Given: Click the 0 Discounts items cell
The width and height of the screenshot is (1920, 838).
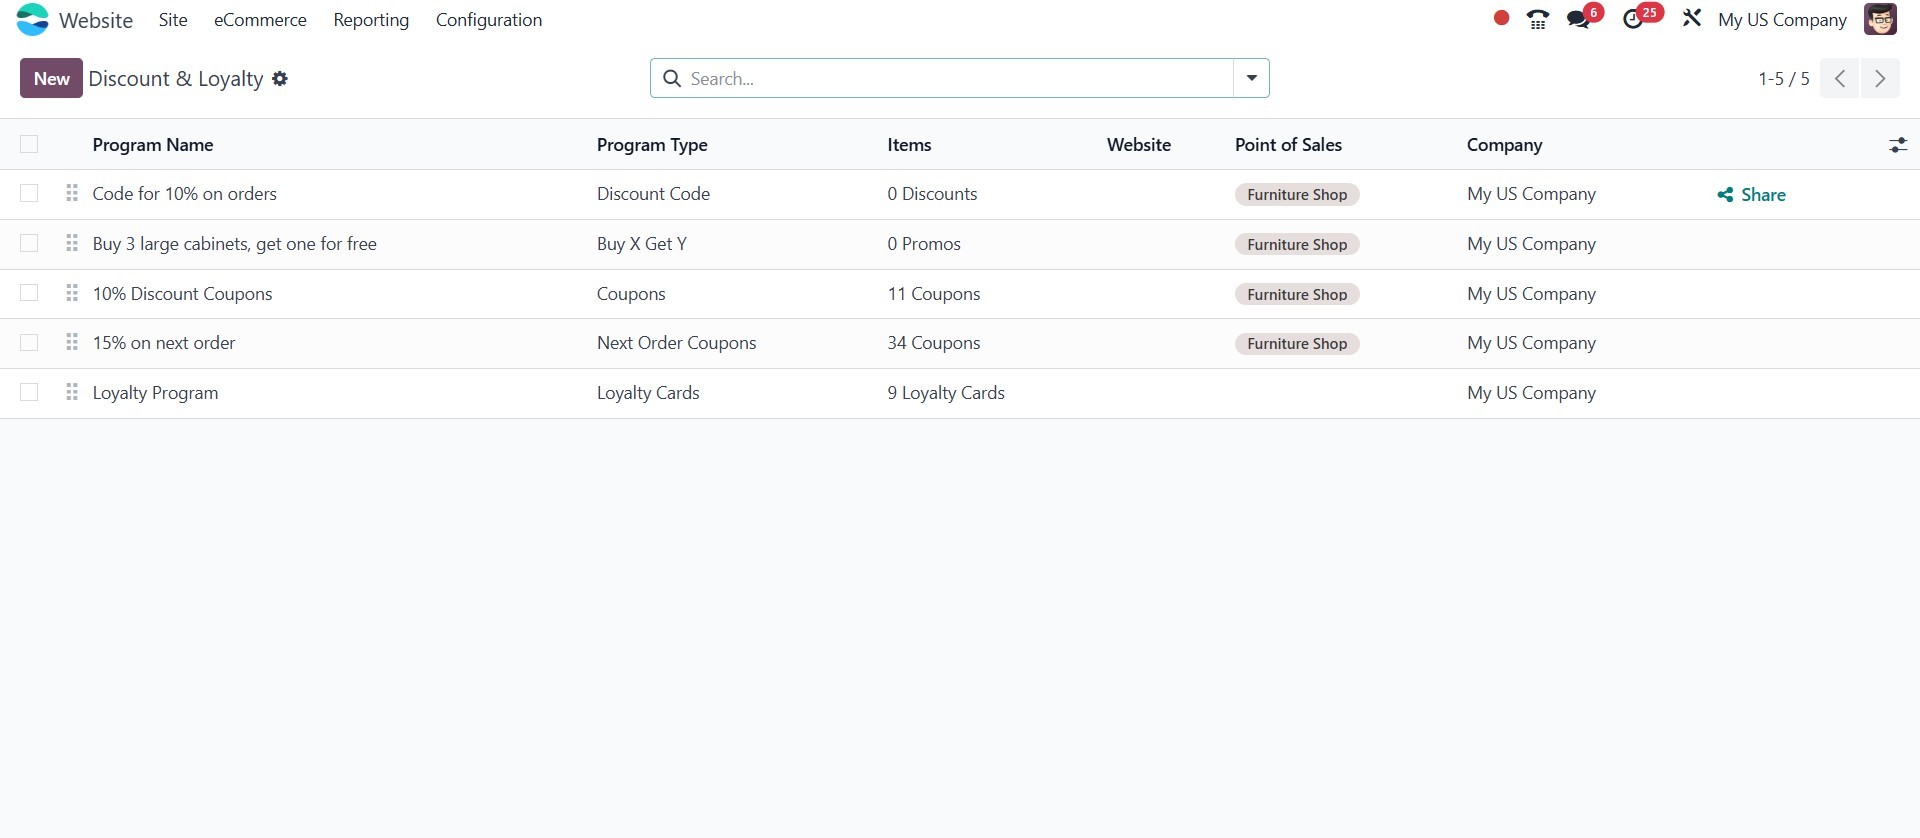Looking at the screenshot, I should tap(932, 194).
